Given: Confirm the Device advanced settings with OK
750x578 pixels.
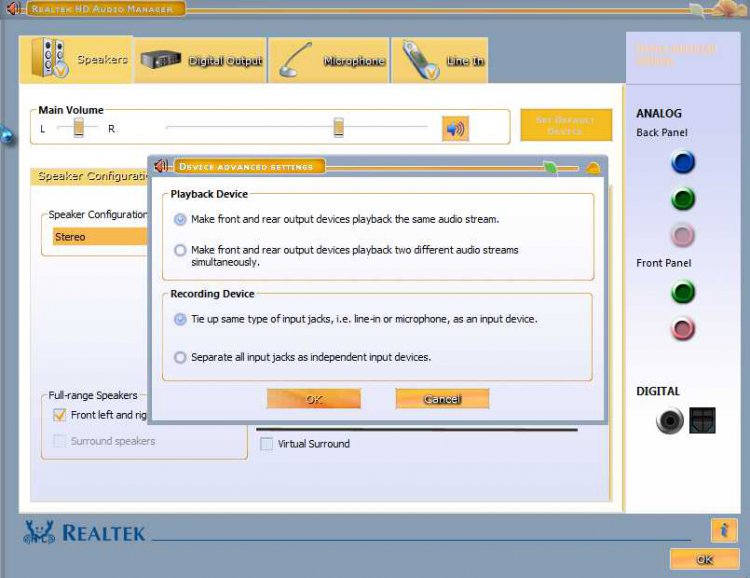Looking at the screenshot, I should point(314,399).
